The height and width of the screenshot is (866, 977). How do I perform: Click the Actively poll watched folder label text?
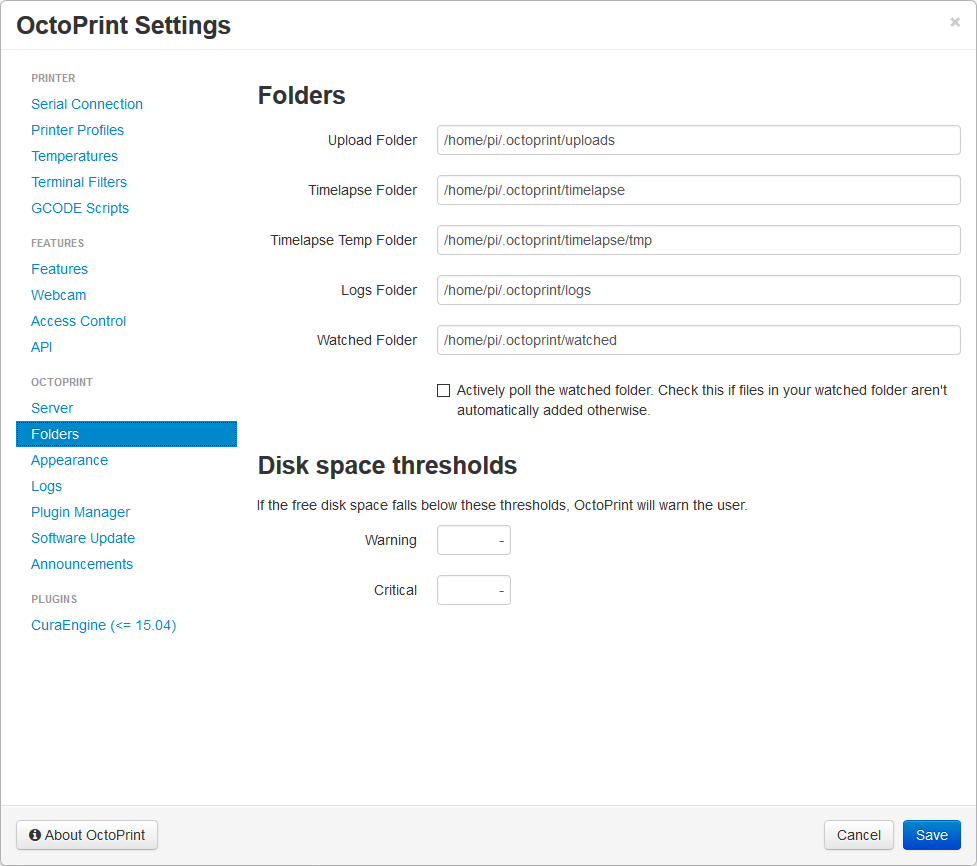702,400
